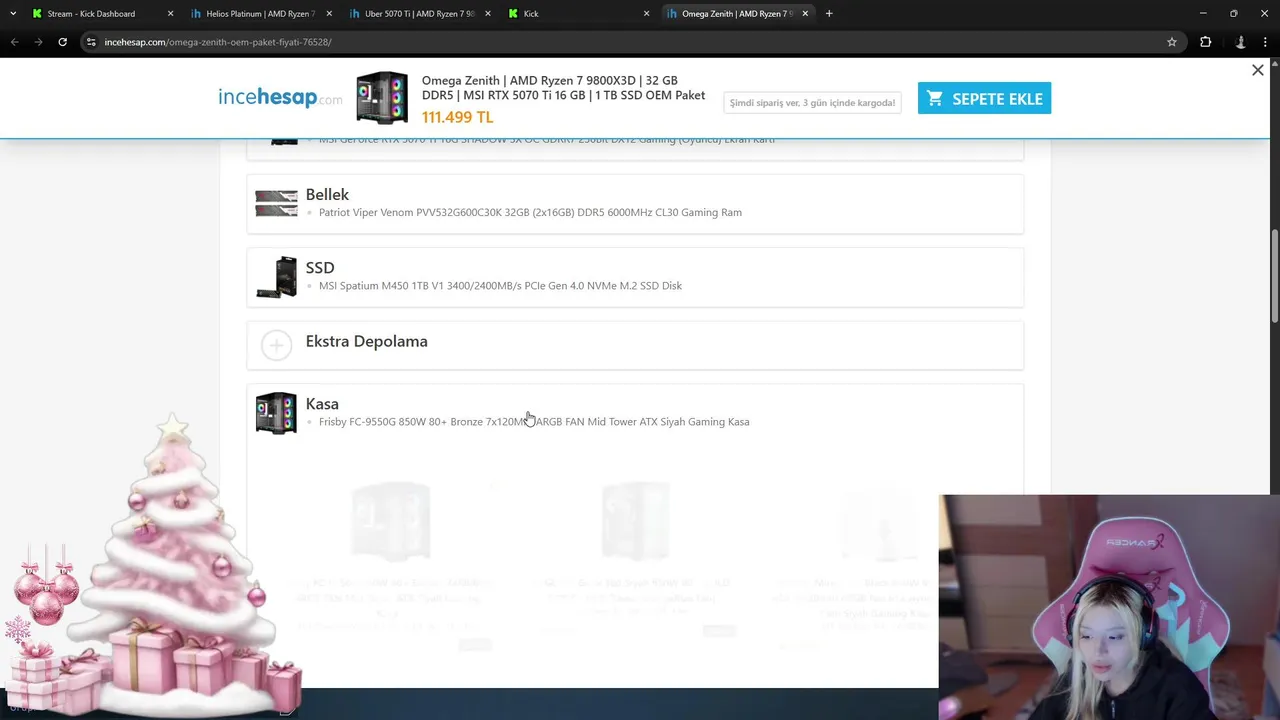Viewport: 1280px width, 720px height.
Task: Click the 111.499 TL price
Action: (457, 117)
